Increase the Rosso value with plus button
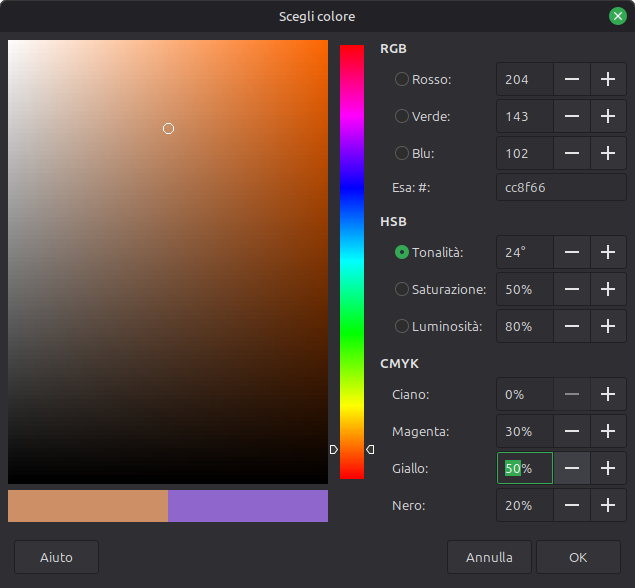 tap(607, 79)
